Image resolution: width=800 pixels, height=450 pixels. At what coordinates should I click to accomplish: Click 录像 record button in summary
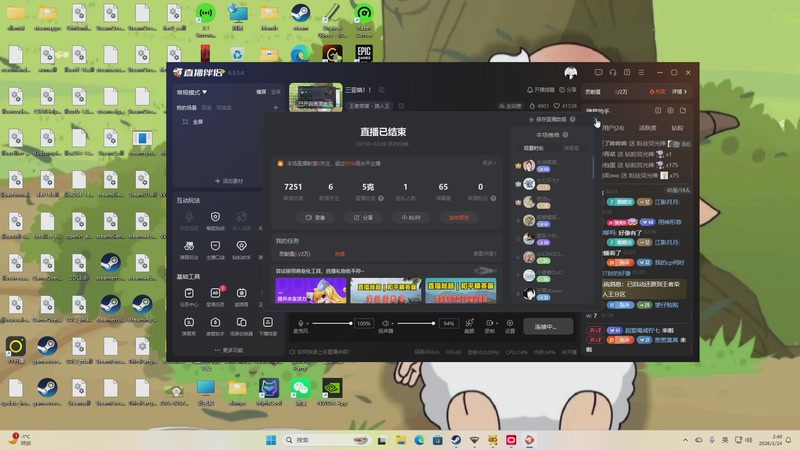[x=315, y=217]
